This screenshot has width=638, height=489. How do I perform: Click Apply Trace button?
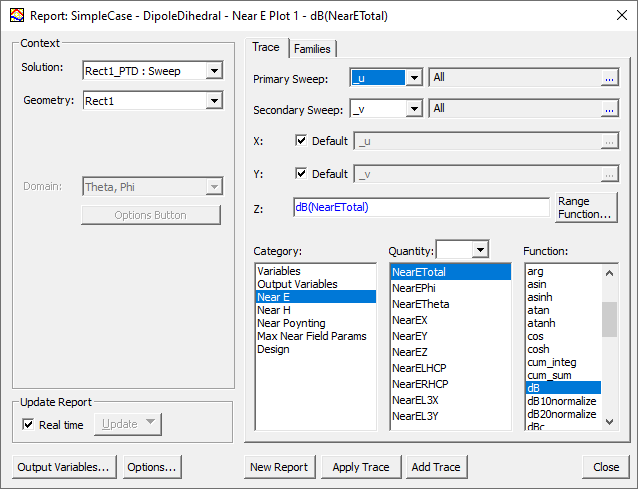pos(361,467)
